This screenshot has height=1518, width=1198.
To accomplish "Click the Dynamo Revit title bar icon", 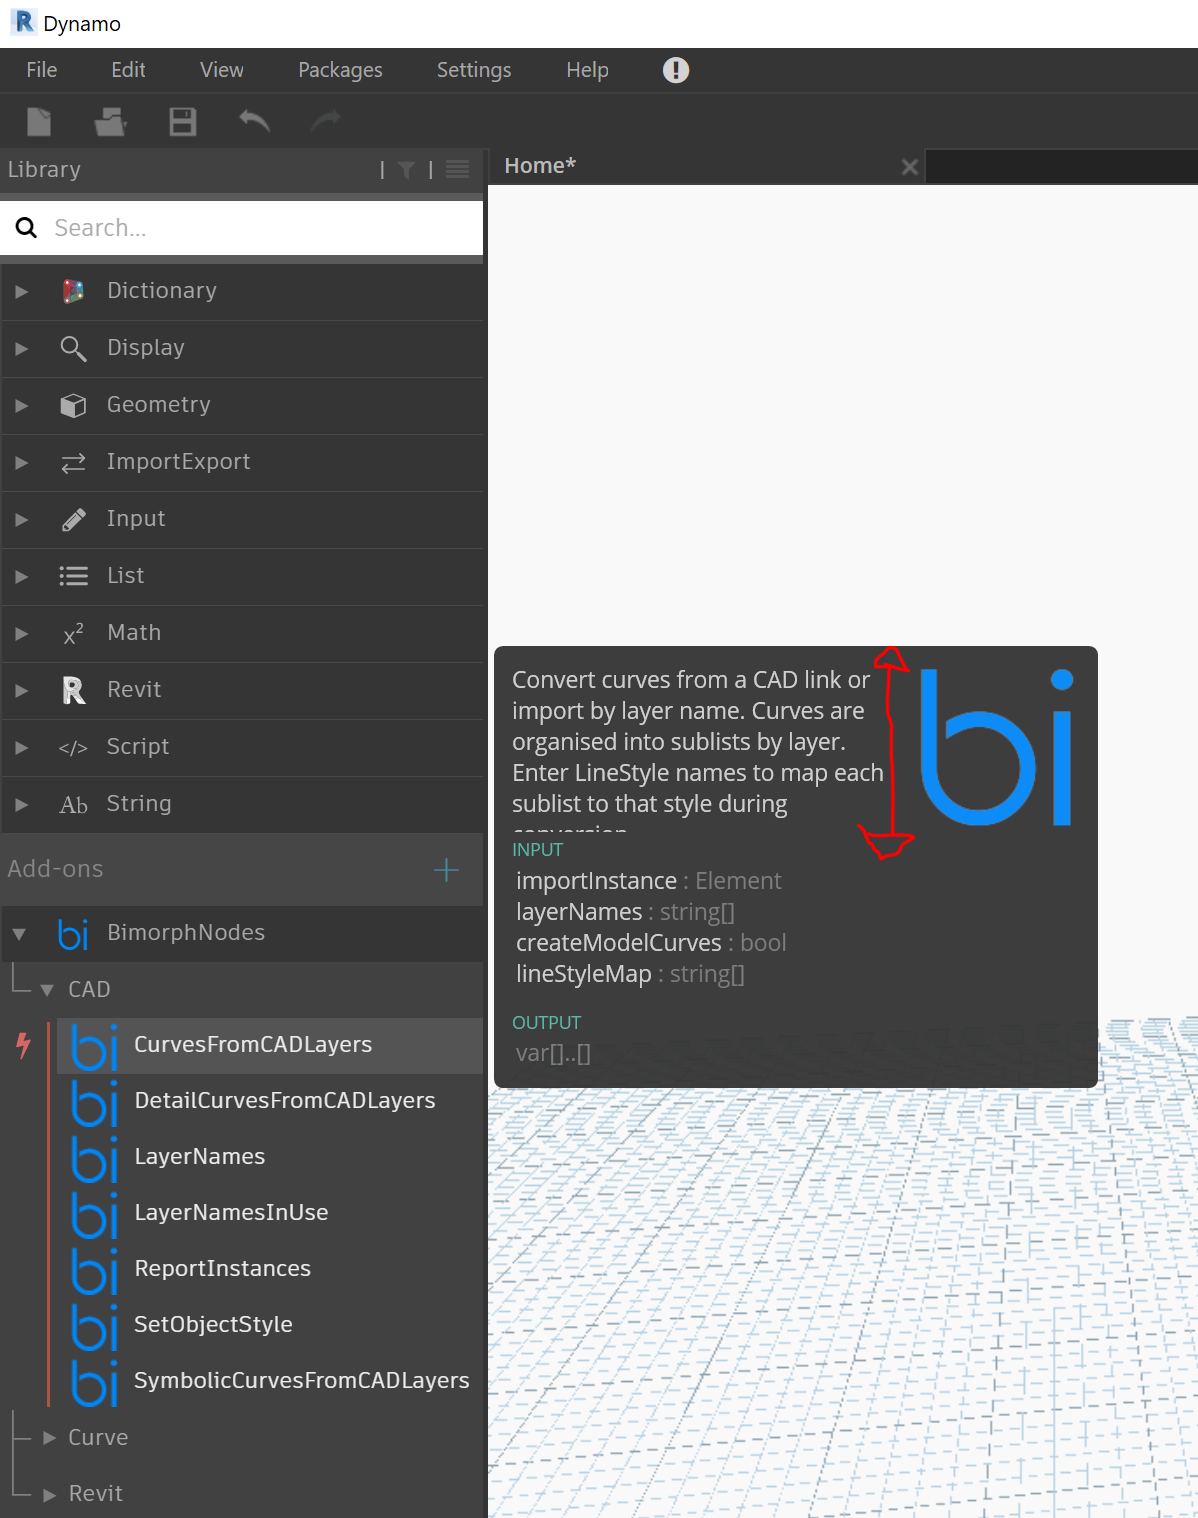I will [x=24, y=22].
